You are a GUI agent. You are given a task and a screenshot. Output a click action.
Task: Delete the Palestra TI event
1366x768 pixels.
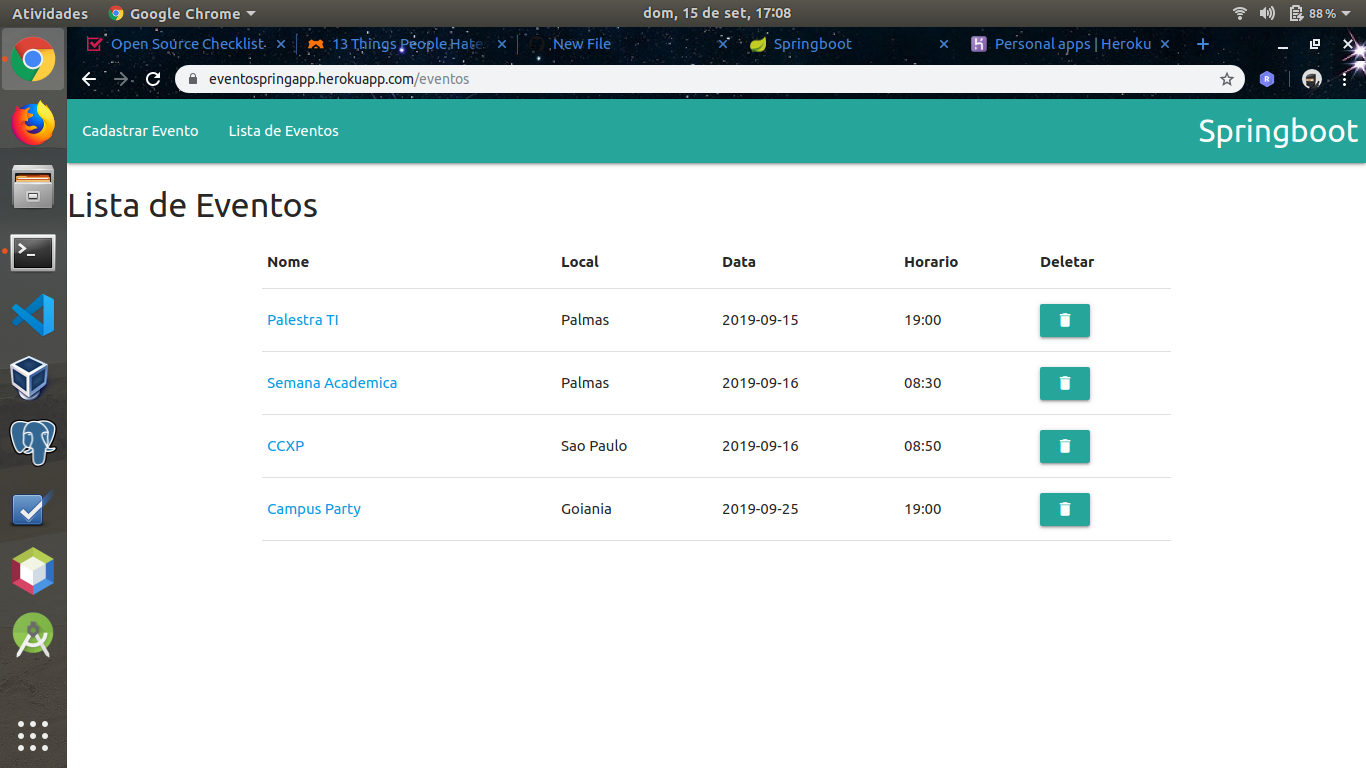tap(1064, 320)
